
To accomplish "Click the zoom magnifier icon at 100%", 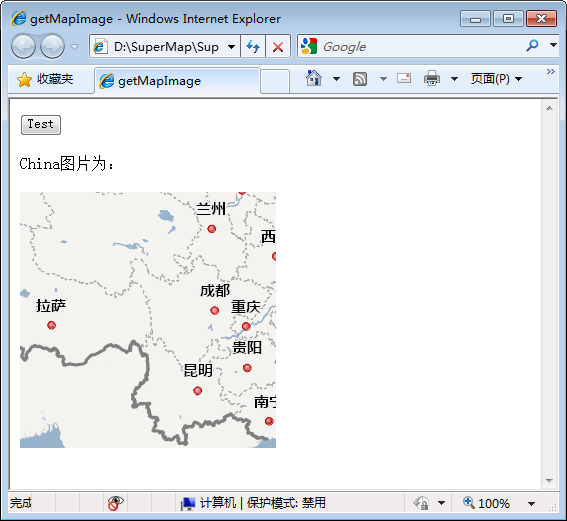I will pos(469,502).
